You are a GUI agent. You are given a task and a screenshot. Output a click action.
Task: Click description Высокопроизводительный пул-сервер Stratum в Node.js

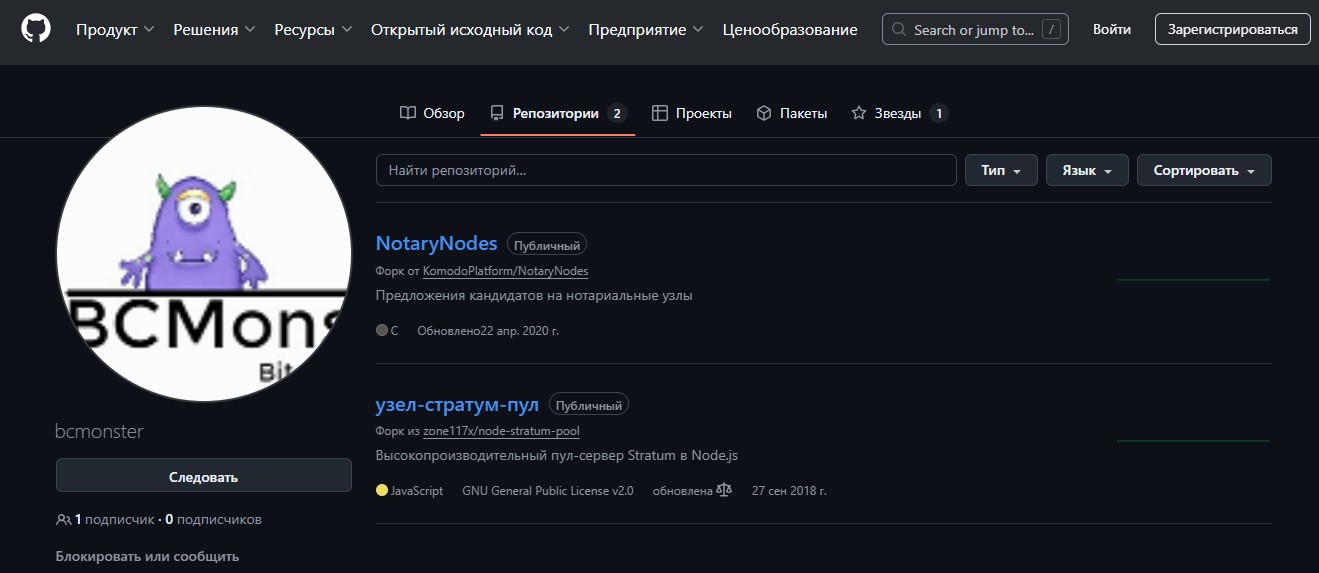point(557,456)
